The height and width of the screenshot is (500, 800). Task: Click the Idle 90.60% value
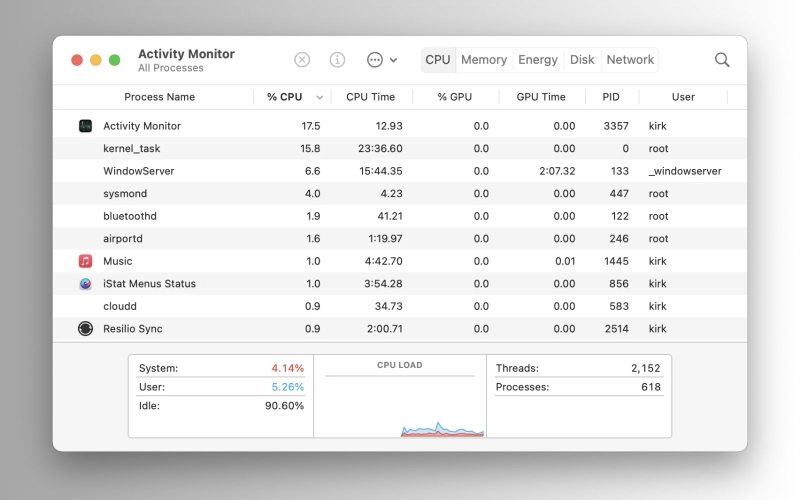284,406
